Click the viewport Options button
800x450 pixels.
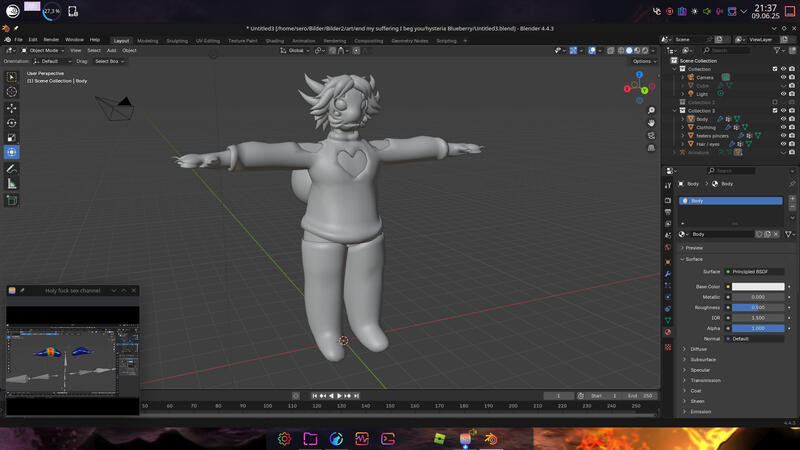click(x=644, y=61)
